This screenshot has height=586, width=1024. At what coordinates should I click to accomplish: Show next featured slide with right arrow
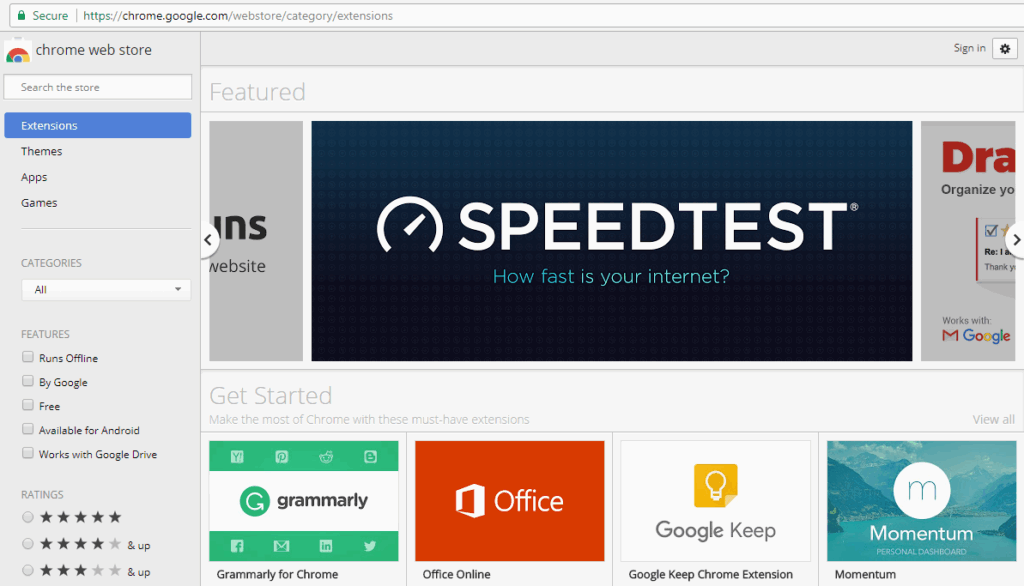1016,240
